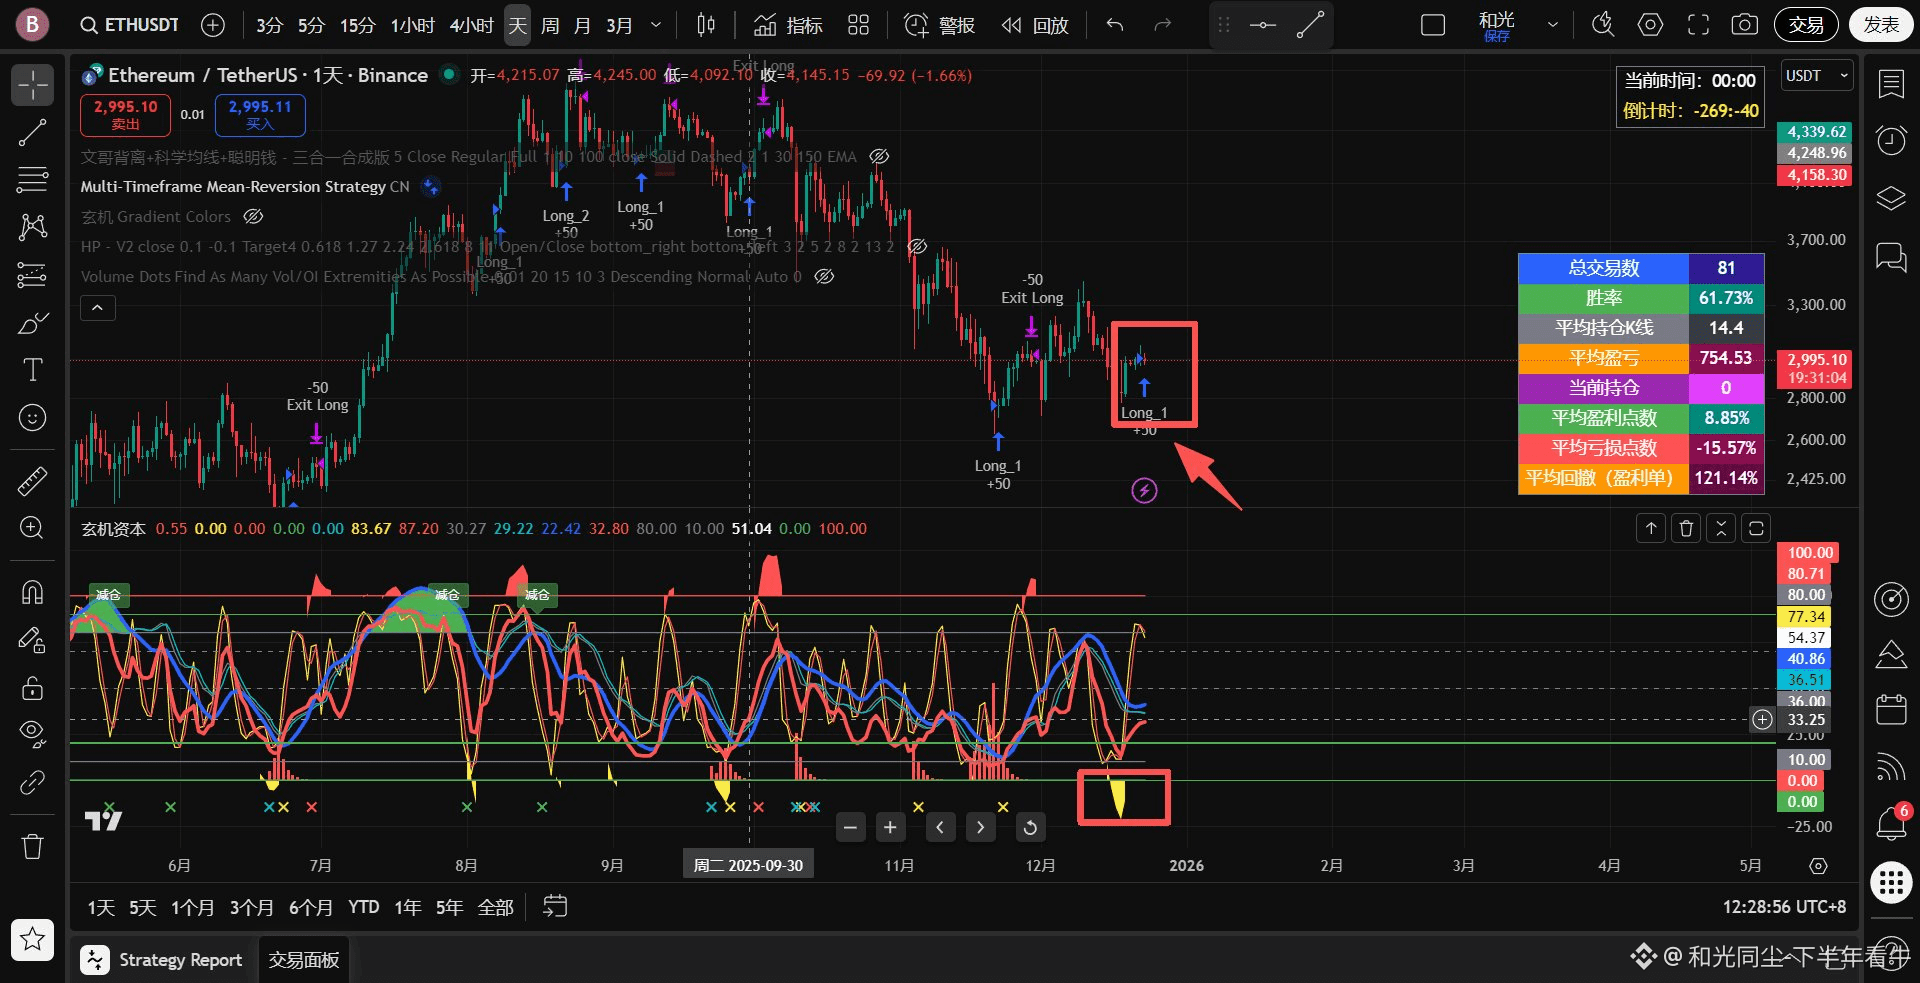Click the 2,995.11 买入 buy button
Image resolution: width=1920 pixels, height=983 pixels.
coord(259,115)
